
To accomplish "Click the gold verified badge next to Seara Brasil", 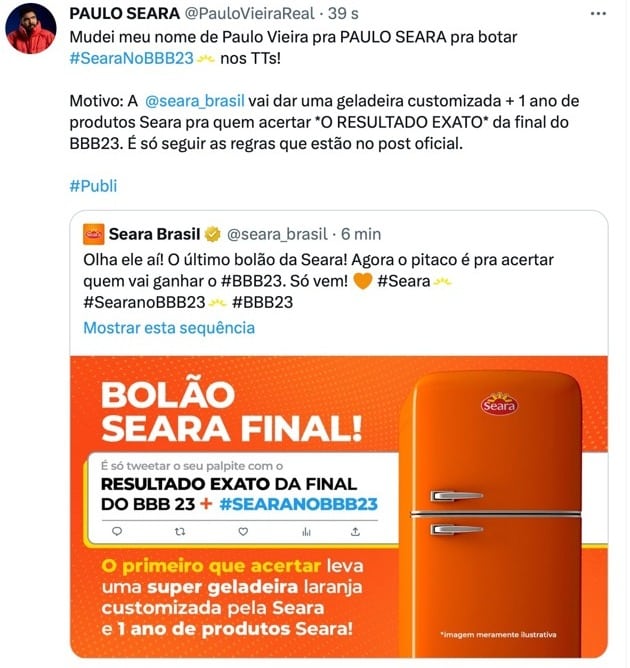I will (x=213, y=234).
